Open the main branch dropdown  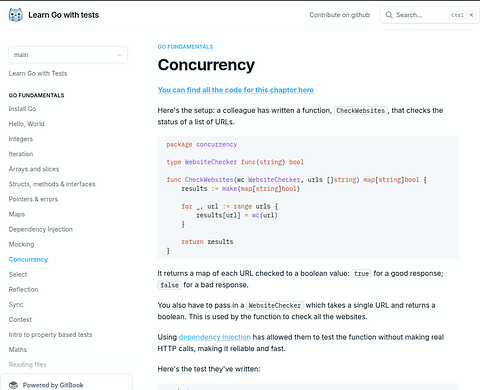(x=68, y=55)
